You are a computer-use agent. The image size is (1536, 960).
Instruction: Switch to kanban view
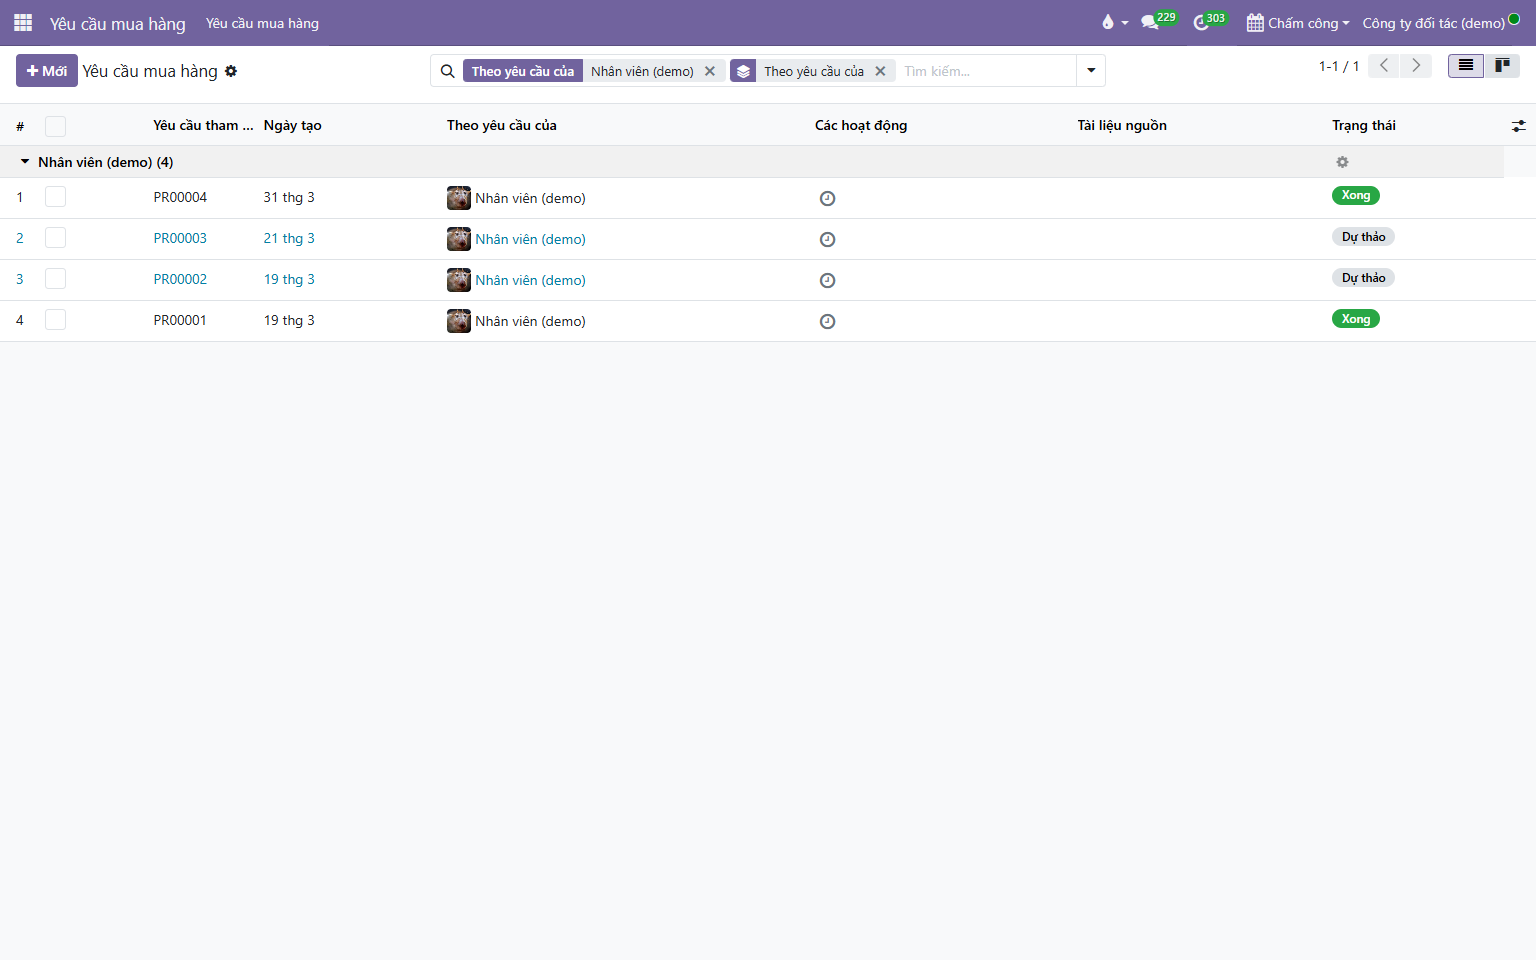tap(1502, 66)
